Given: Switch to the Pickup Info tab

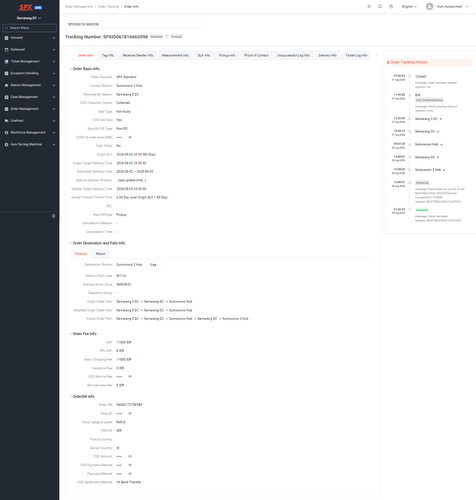Looking at the screenshot, I should click(227, 55).
